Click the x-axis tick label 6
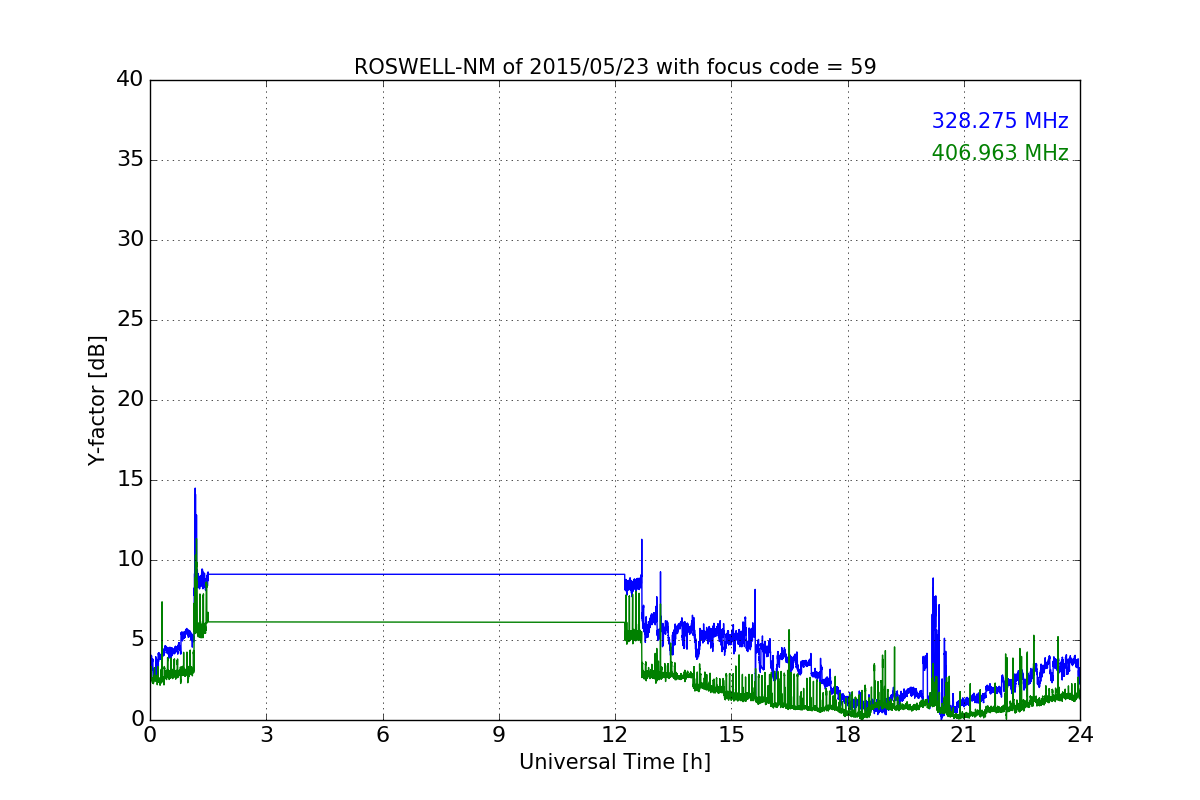1200x800 pixels. (383, 734)
